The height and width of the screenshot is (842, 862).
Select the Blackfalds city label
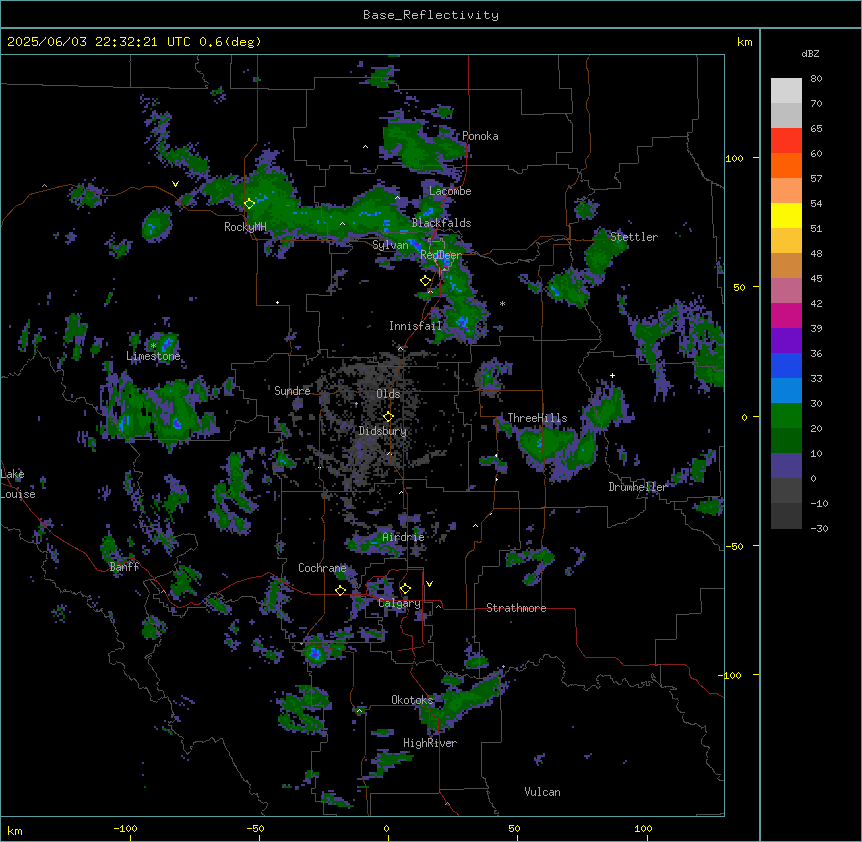[x=441, y=223]
